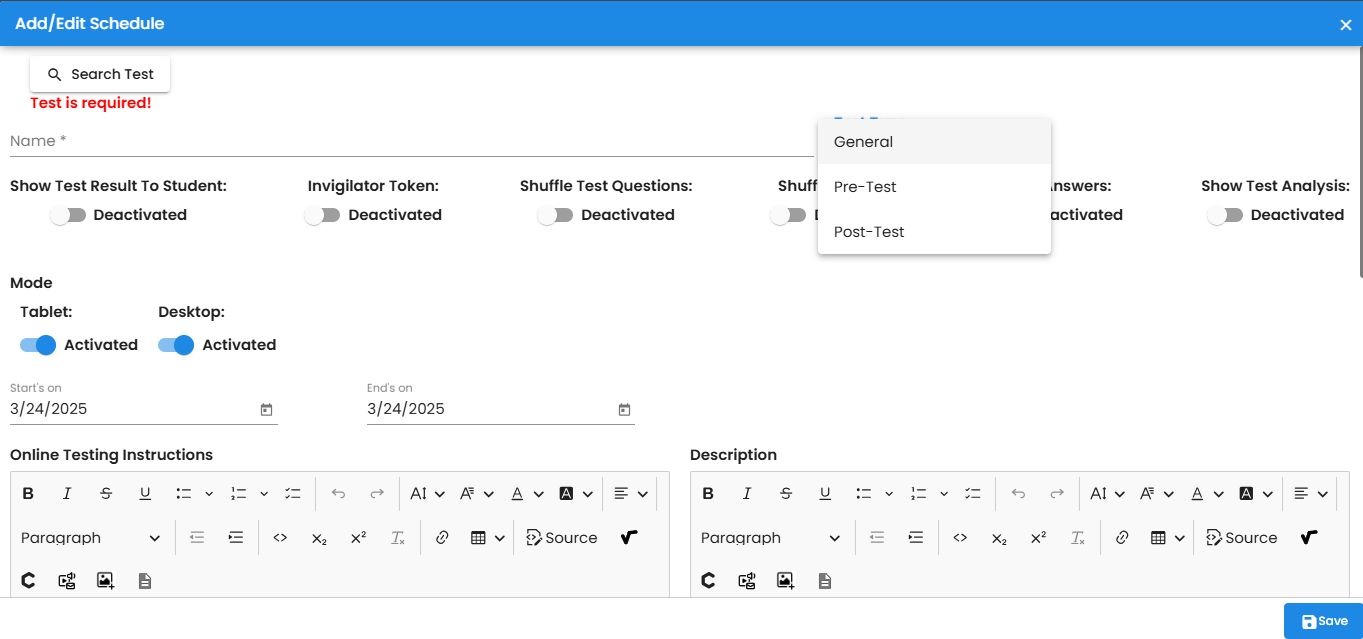Open insert table dropdown in Description editor
This screenshot has height=639, width=1363.
pos(1167,538)
